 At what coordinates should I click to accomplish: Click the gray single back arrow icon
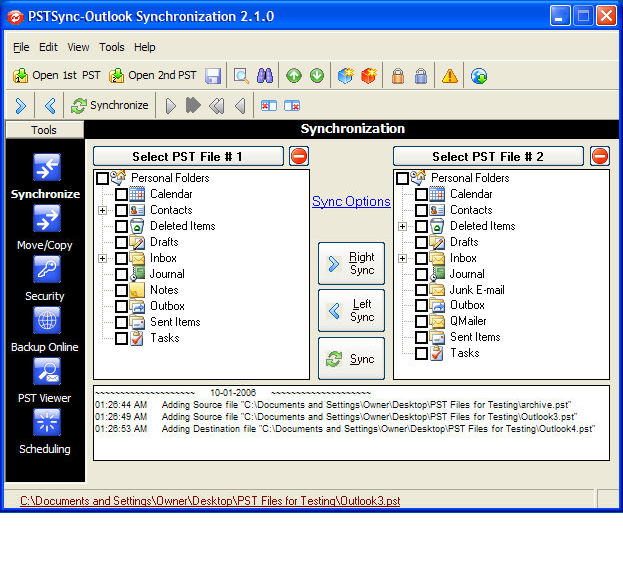[x=240, y=106]
